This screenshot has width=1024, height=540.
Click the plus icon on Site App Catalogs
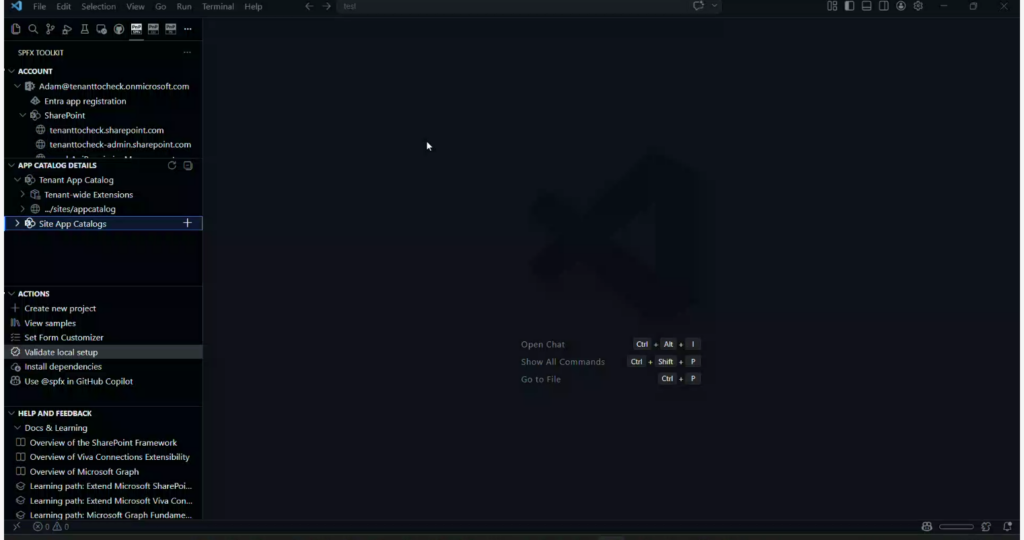pos(187,223)
